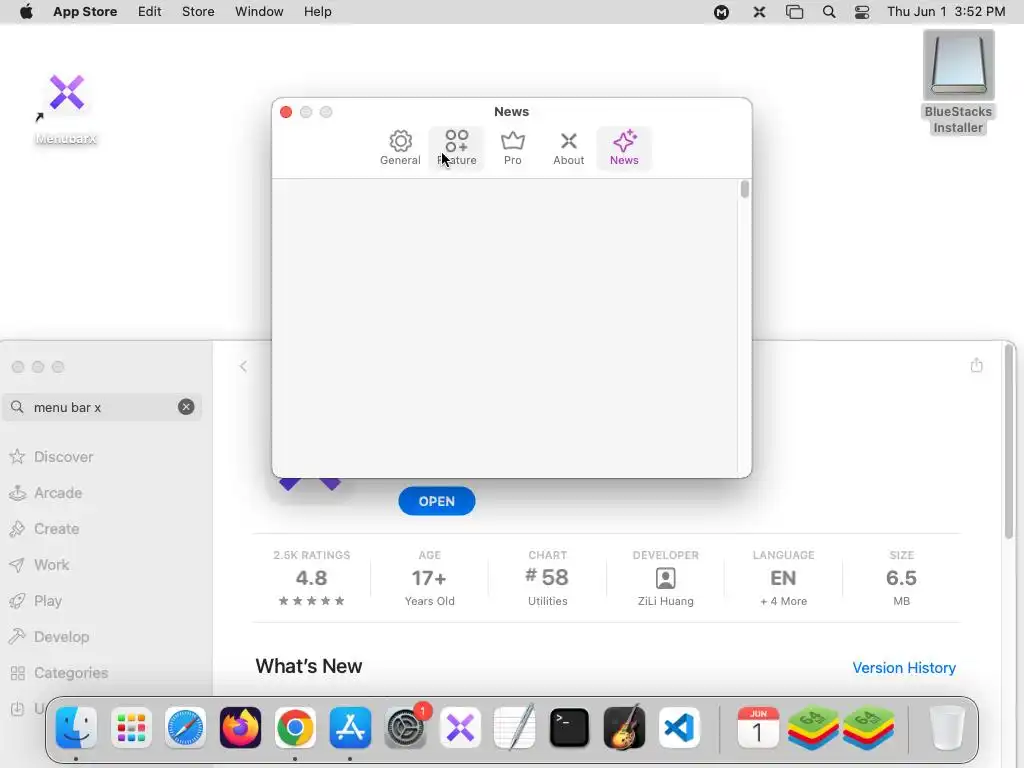Switch to the Feature tab
This screenshot has width=1024, height=768.
point(456,148)
